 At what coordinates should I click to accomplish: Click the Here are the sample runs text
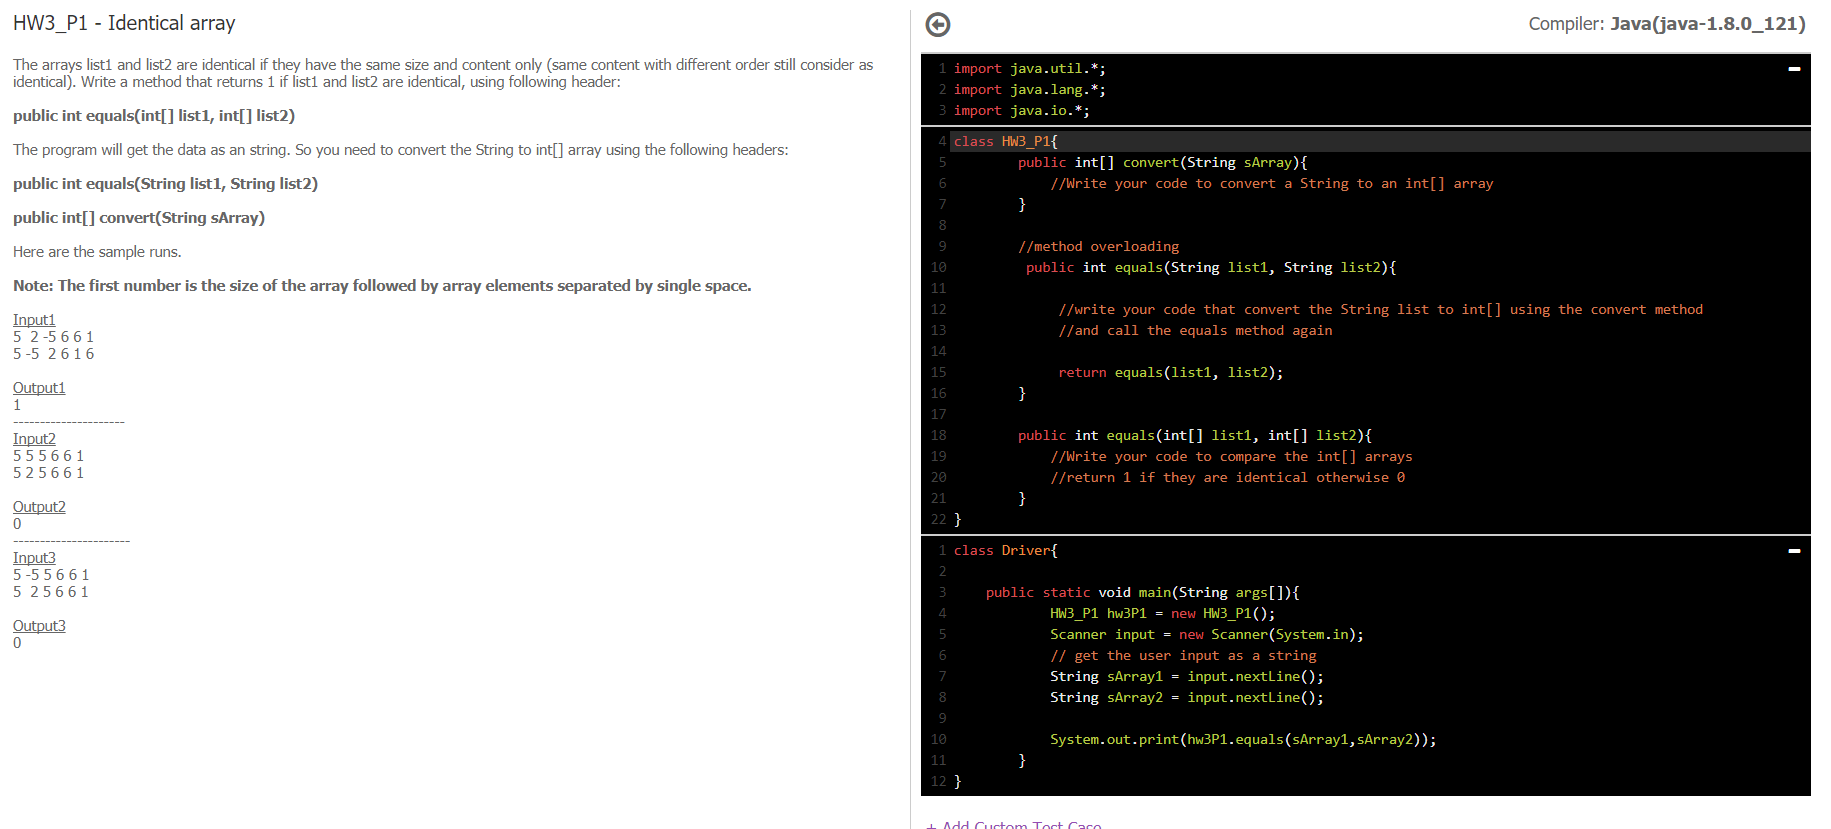pos(97,252)
